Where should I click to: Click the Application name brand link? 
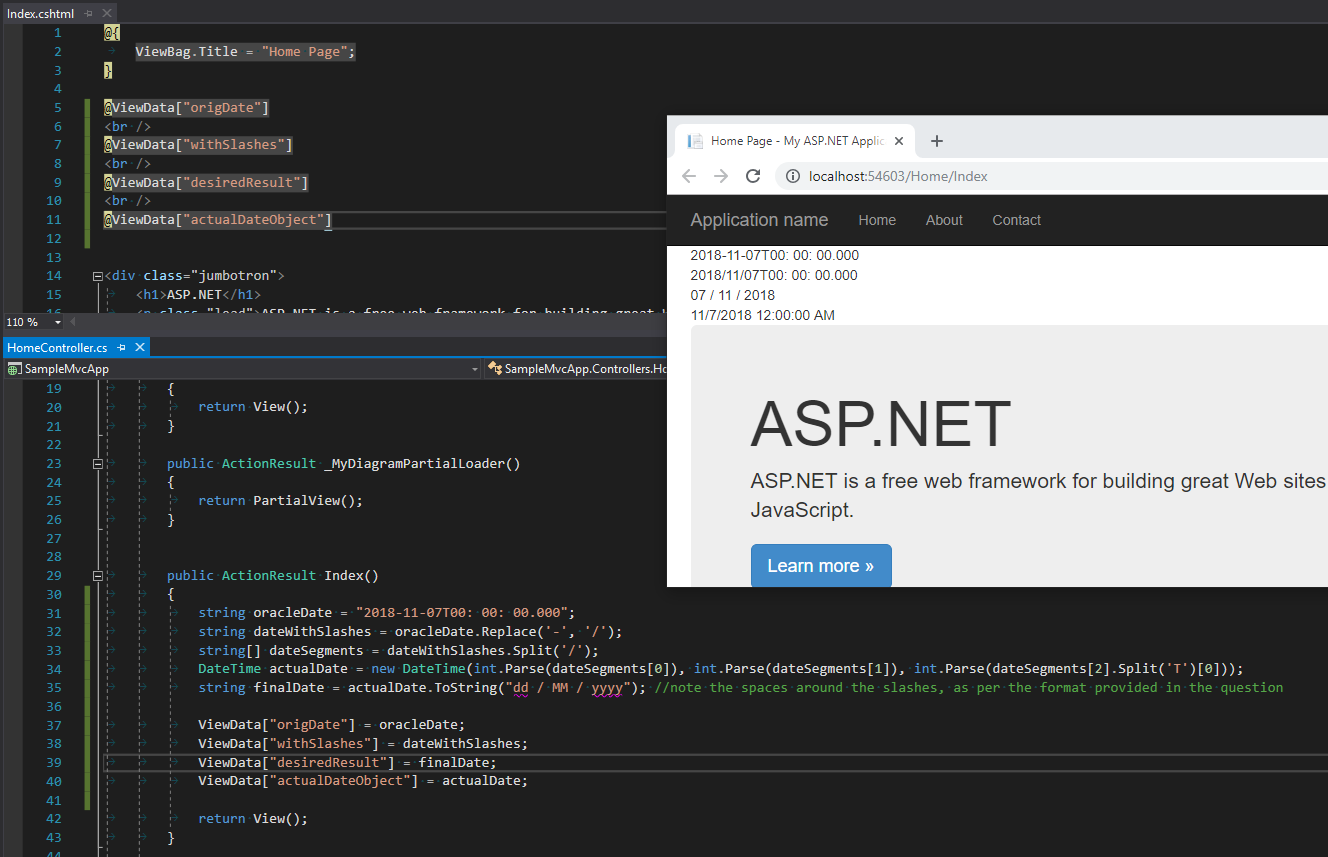point(759,220)
